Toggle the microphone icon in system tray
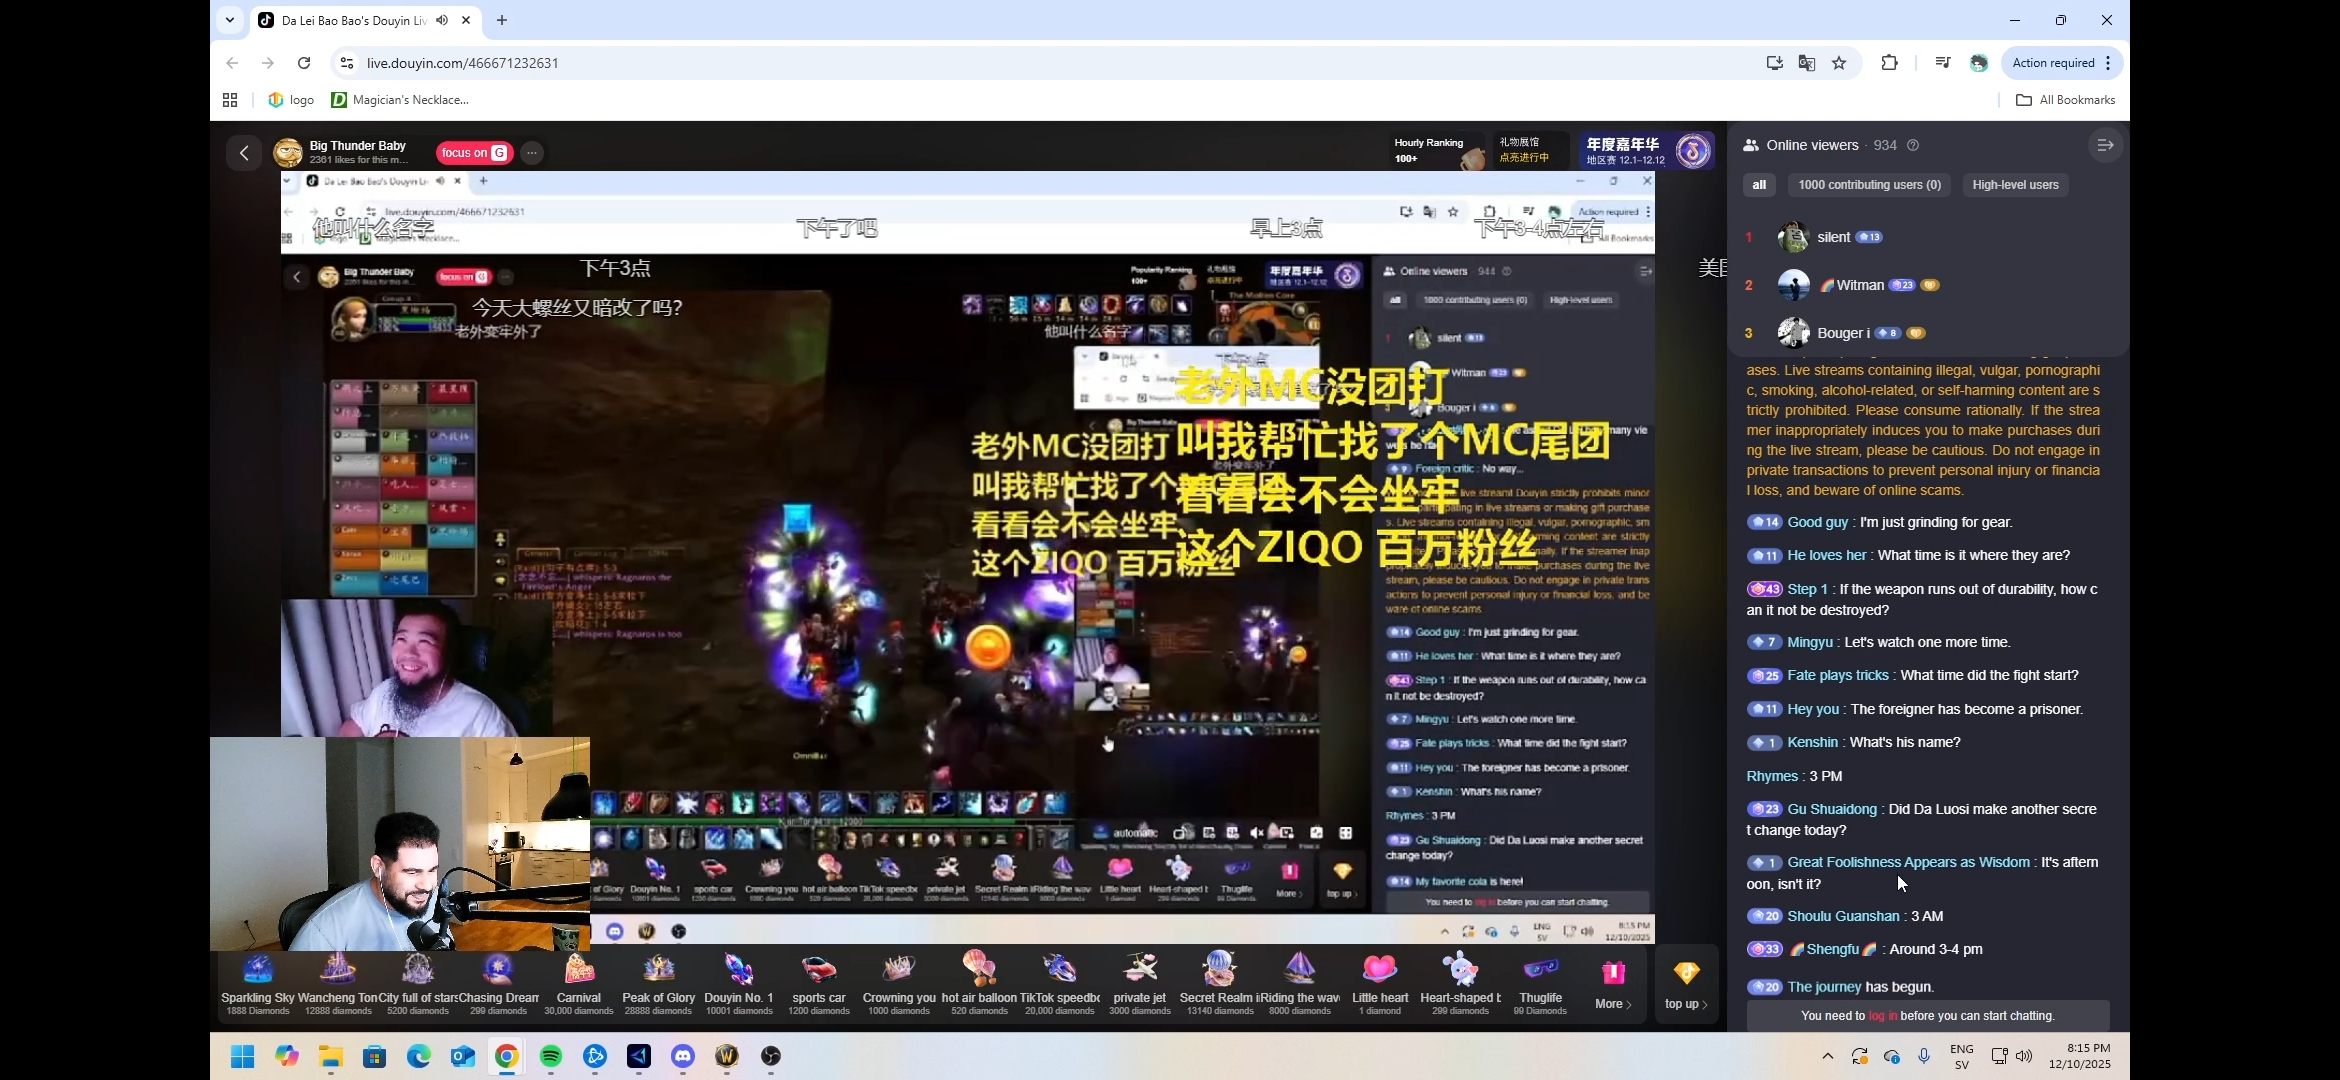Screen dimensions: 2340x1080 1924,1056
